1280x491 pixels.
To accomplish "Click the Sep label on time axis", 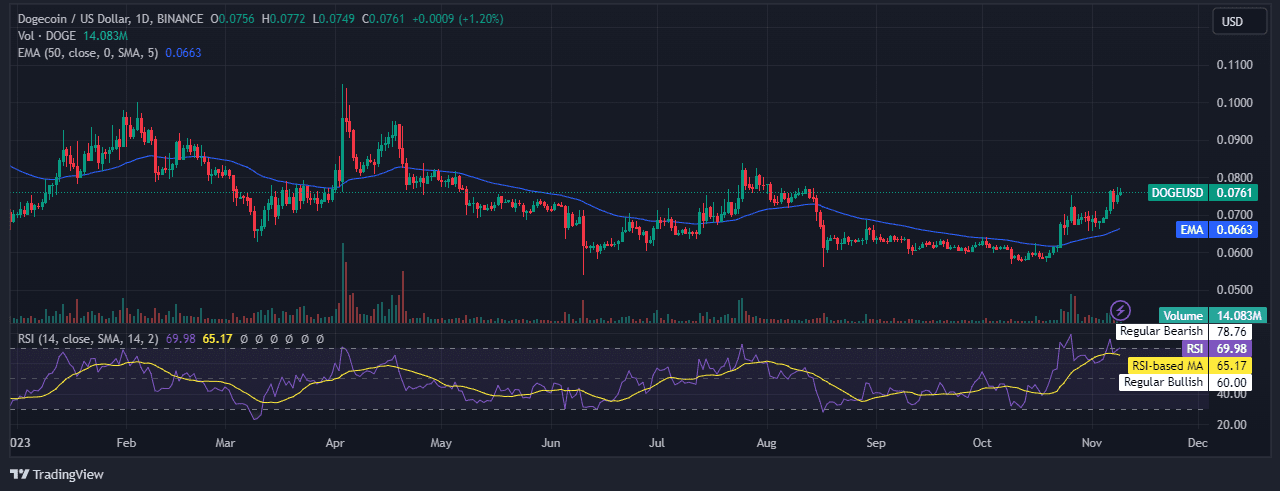I will [876, 441].
